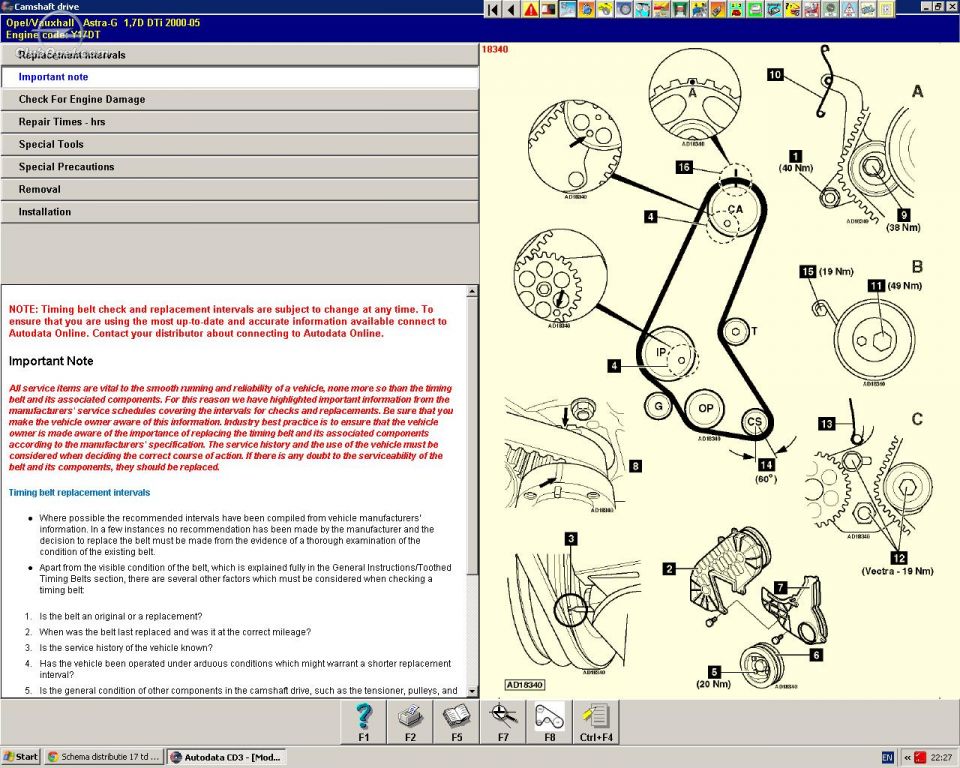
Task: Click the red system tray icon
Action: pyautogui.click(x=920, y=758)
